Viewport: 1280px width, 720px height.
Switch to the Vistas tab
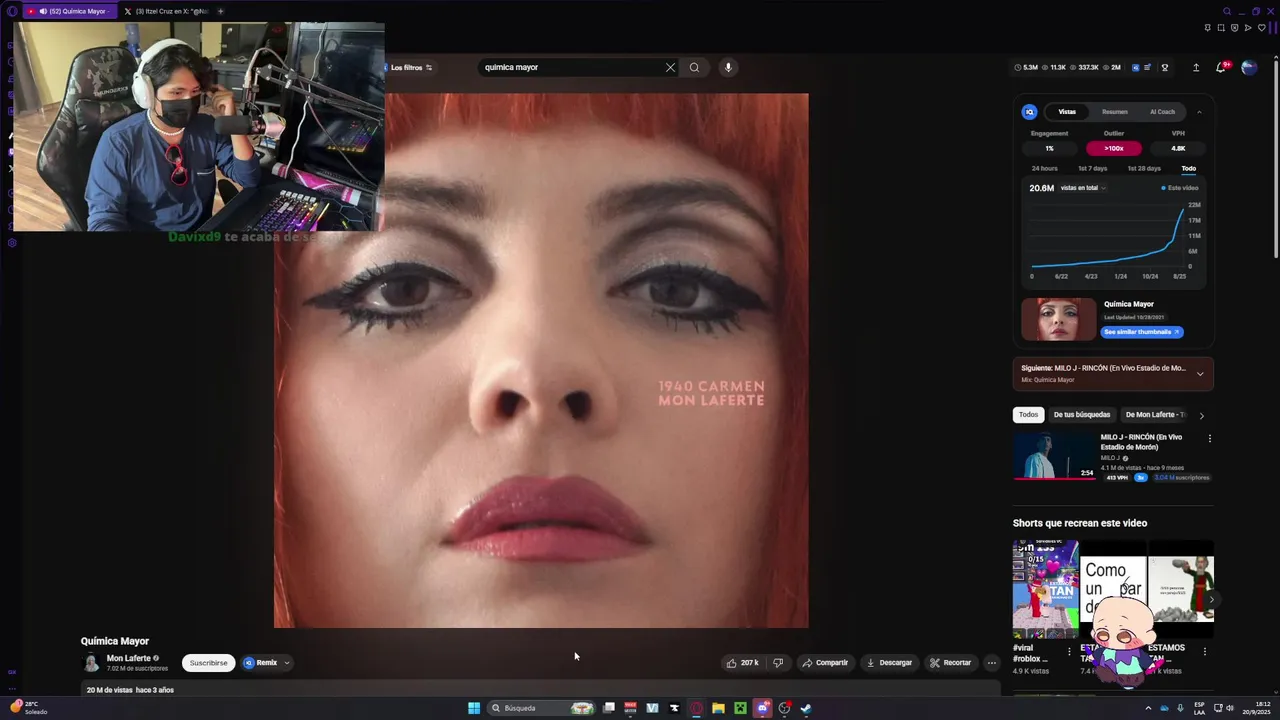click(x=1067, y=112)
